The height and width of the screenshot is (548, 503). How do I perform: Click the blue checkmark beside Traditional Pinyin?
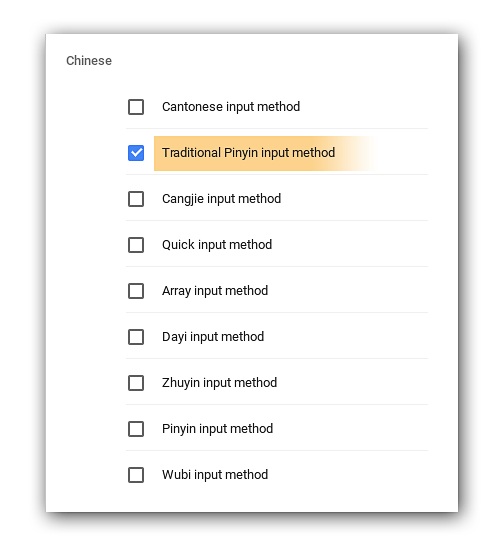click(x=136, y=153)
